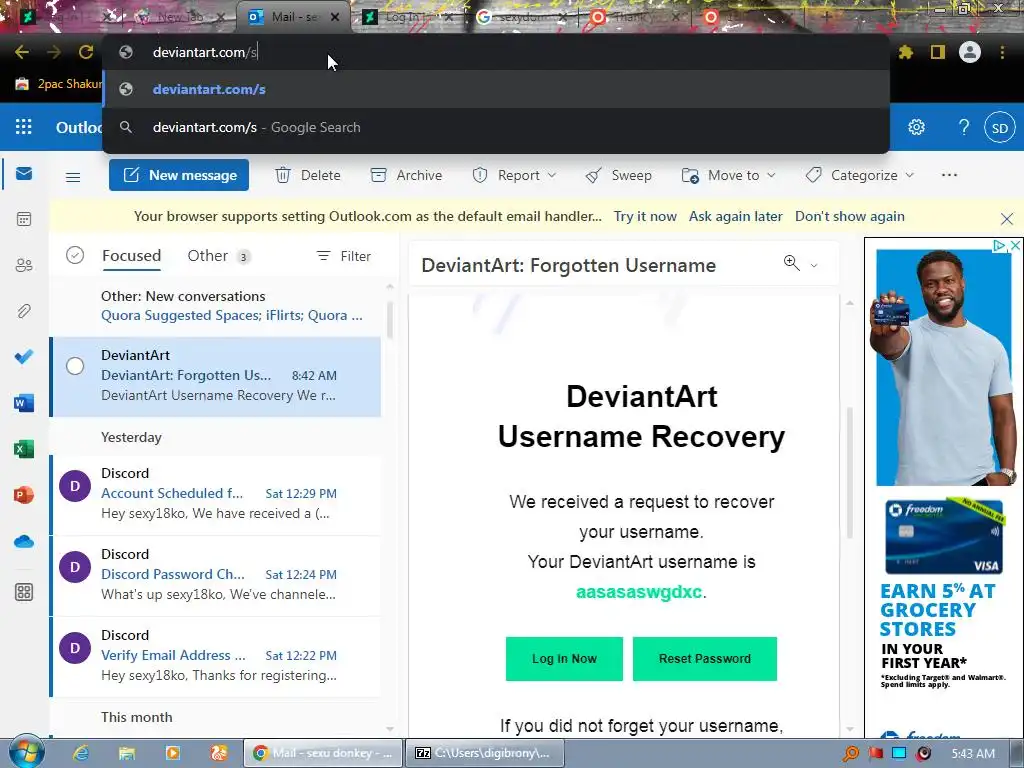Reload page in Chrome
Screen dimensions: 1024x768
pyautogui.click(x=86, y=52)
